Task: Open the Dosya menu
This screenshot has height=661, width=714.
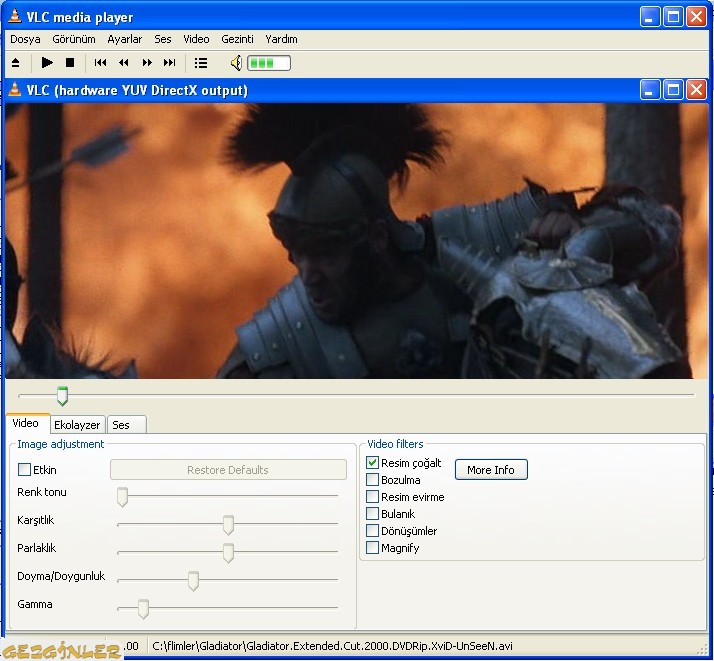Action: coord(25,39)
